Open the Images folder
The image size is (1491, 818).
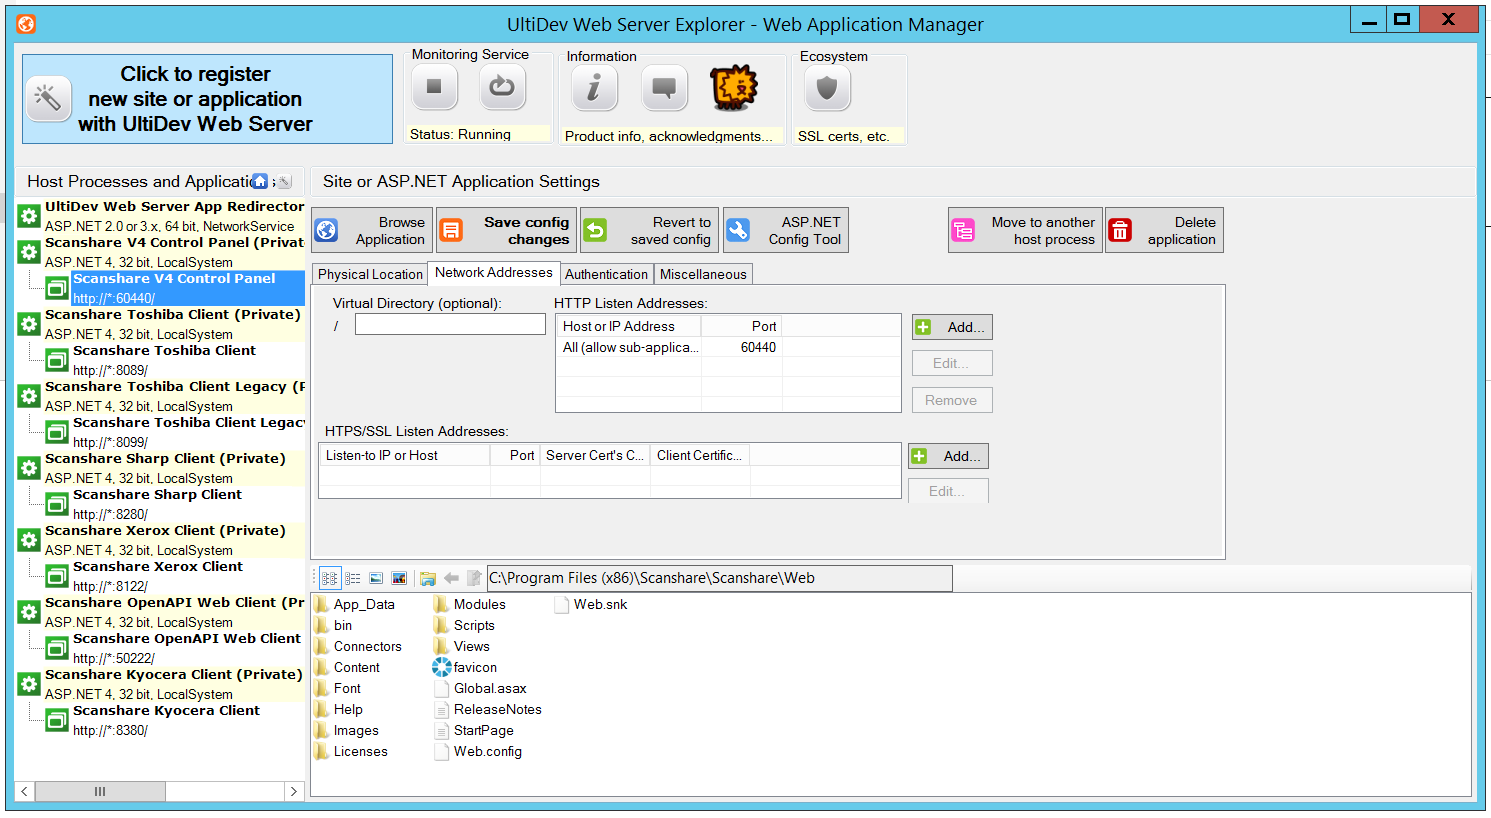(x=347, y=730)
